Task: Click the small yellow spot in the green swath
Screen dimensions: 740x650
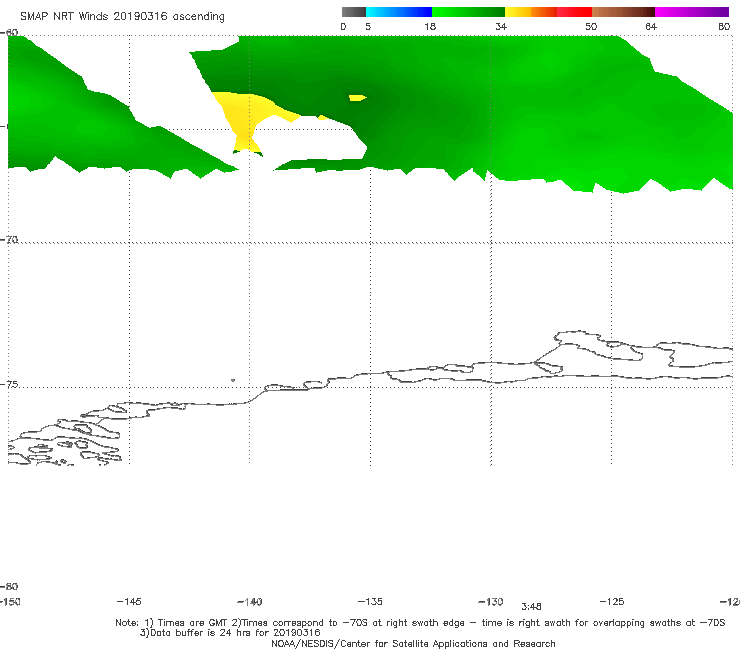Action: coord(357,98)
